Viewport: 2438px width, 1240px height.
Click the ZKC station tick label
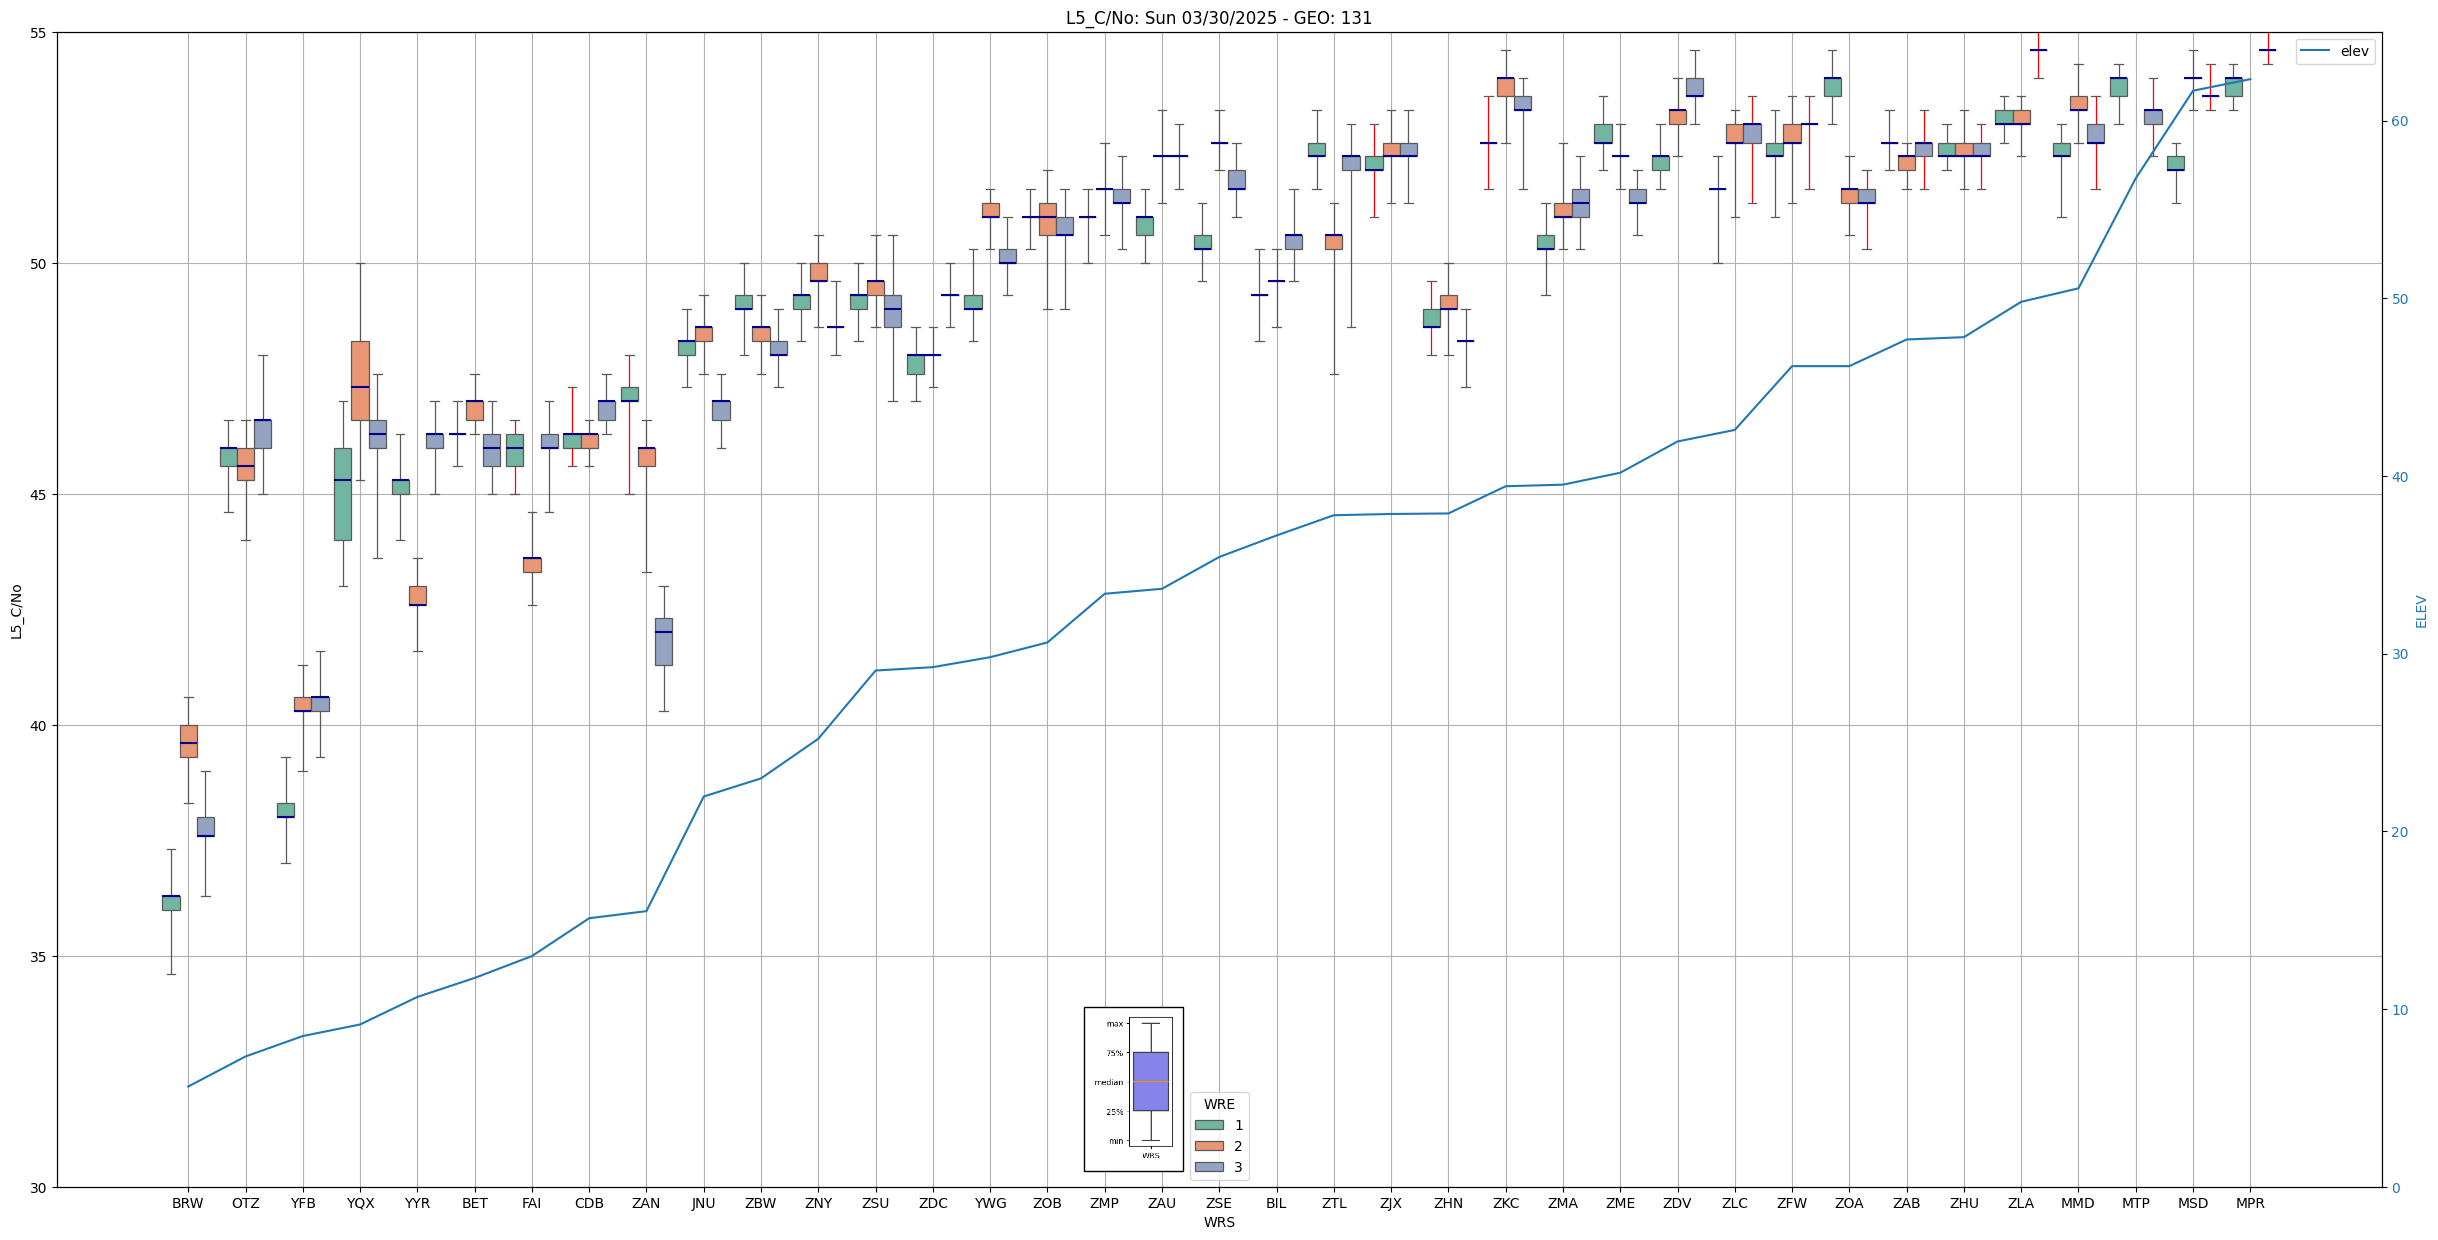pos(1505,1203)
